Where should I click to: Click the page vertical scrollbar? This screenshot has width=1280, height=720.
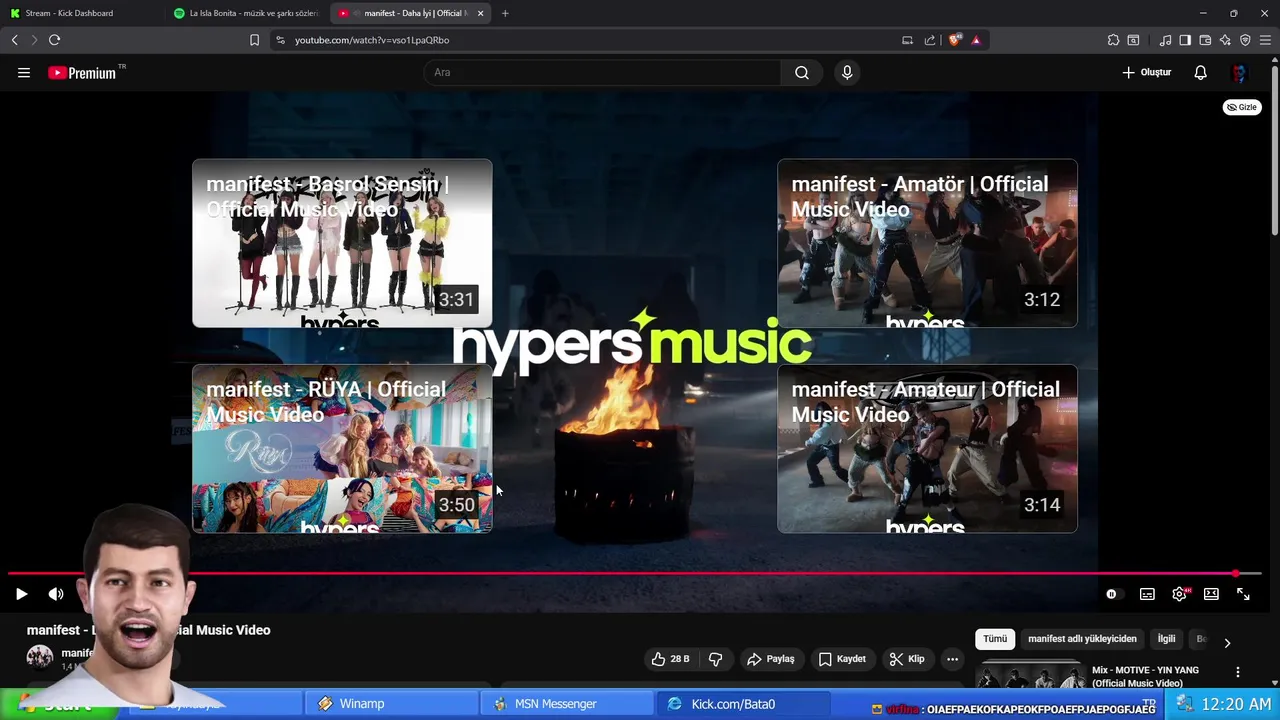coord(1274,150)
